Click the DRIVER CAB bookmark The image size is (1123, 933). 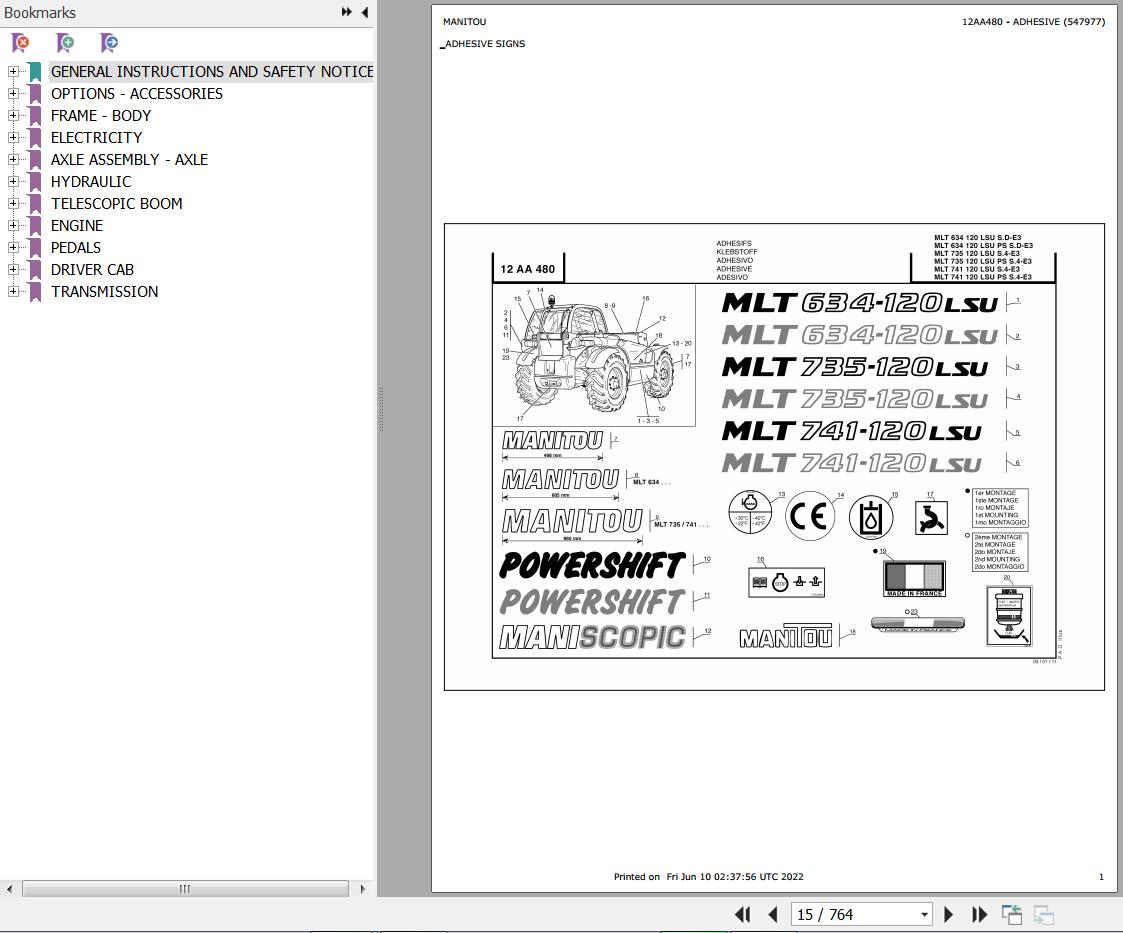point(92,269)
